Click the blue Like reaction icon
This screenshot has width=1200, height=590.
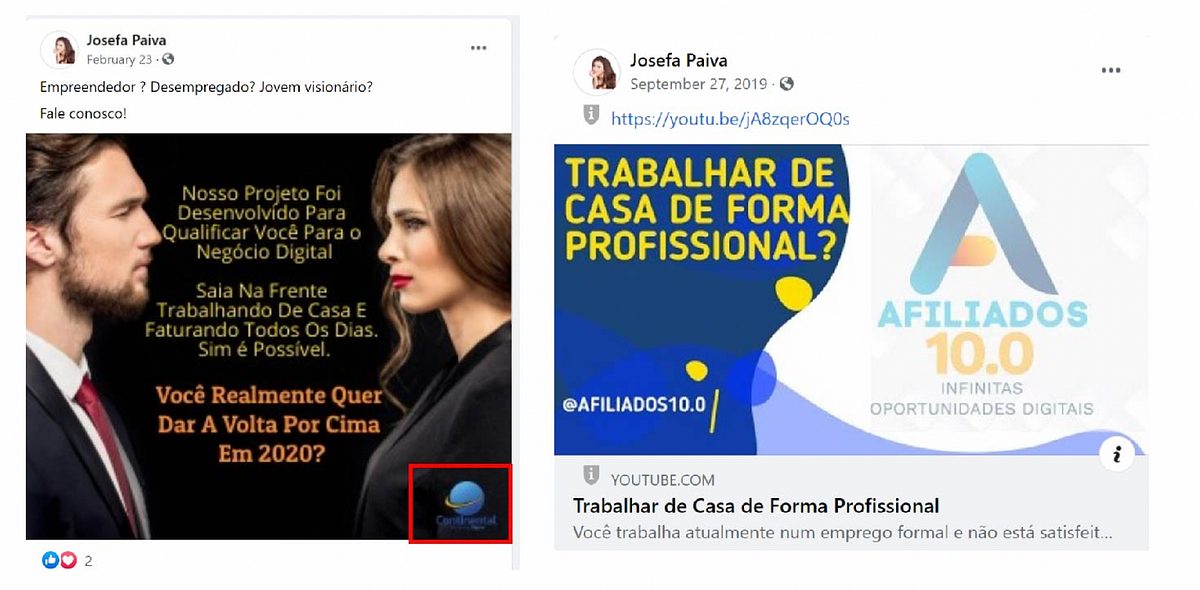pos(50,560)
